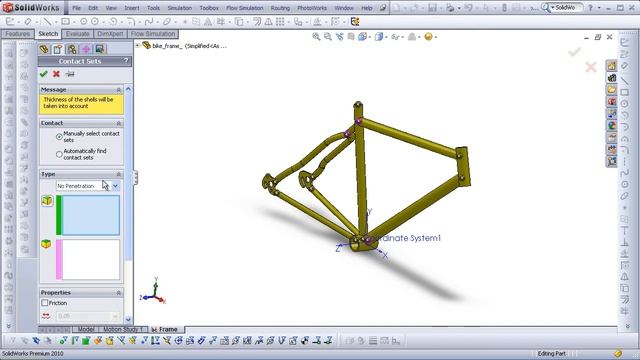
Task: Click the SolidWorks search field
Action: (x=568, y=7)
